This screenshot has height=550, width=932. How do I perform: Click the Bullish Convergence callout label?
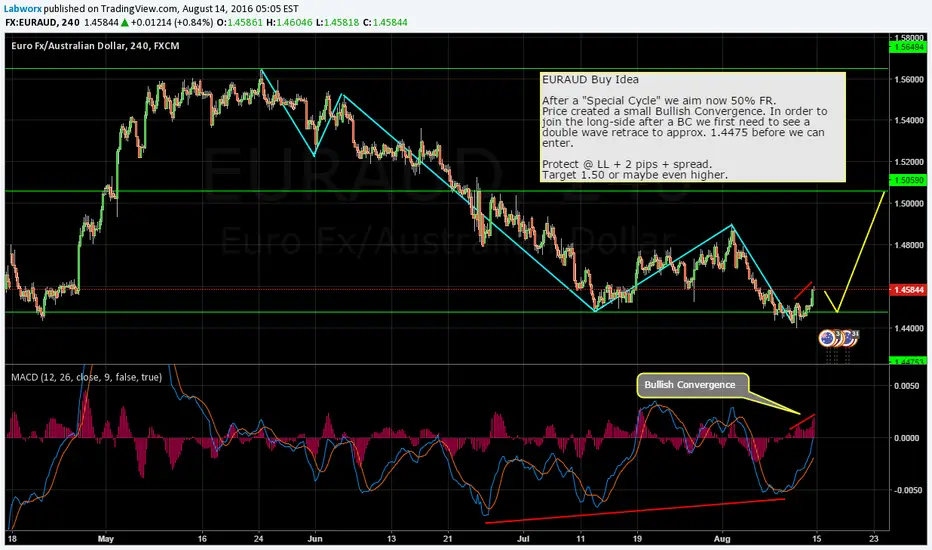(692, 385)
